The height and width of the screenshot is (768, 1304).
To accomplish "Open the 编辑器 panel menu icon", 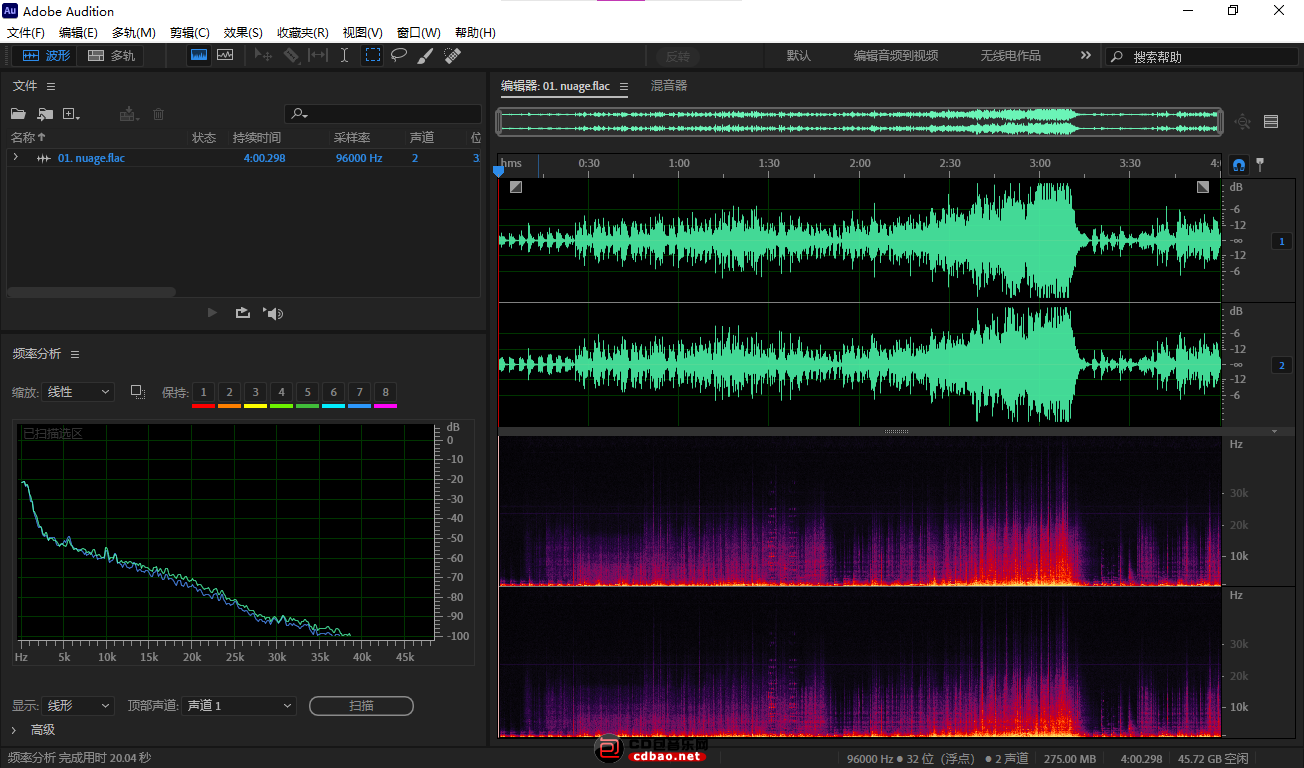I will click(623, 87).
